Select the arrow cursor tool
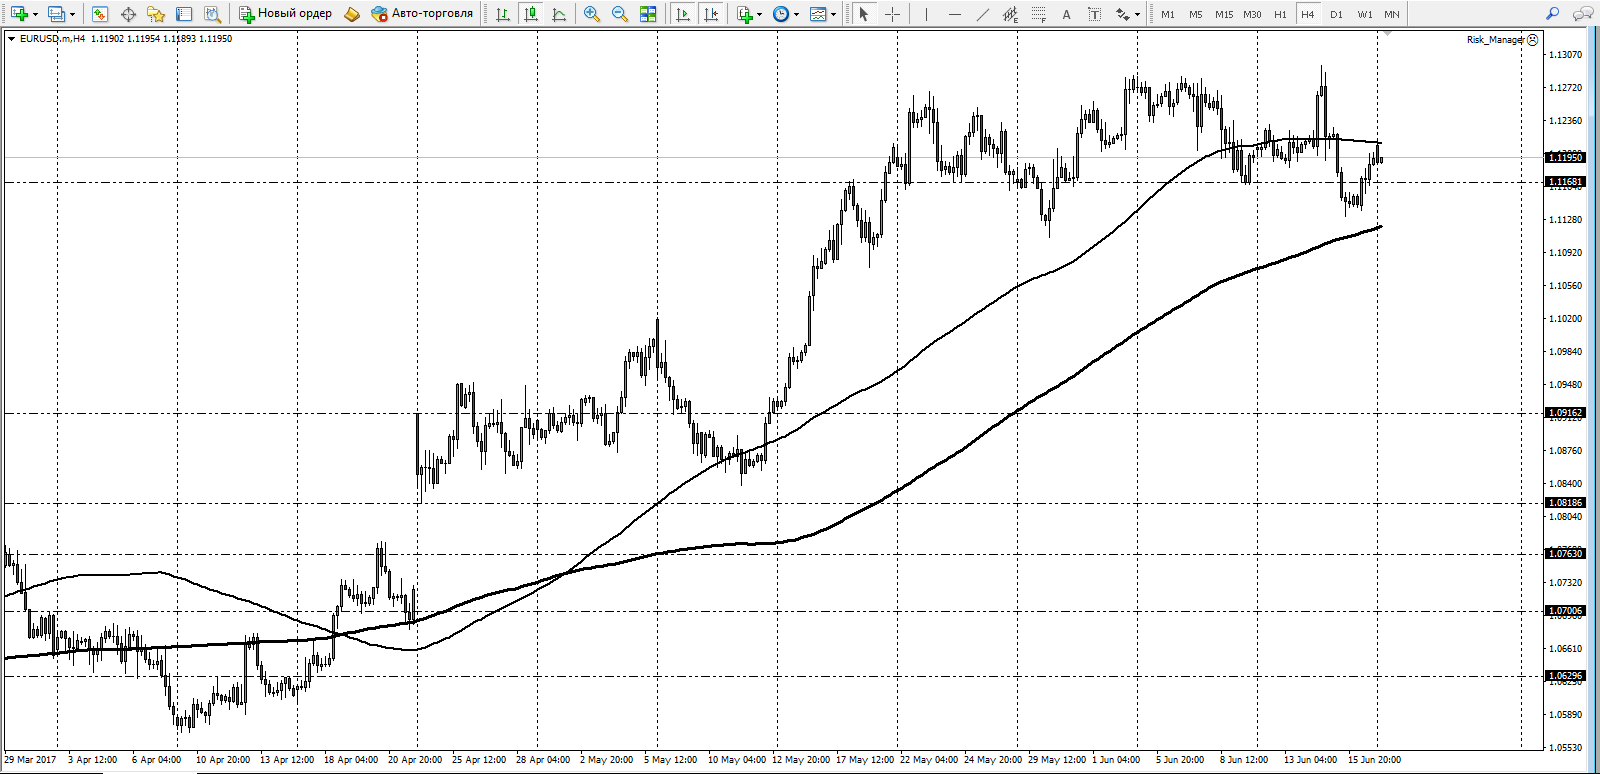Viewport: 1600px width, 774px height. [x=864, y=14]
